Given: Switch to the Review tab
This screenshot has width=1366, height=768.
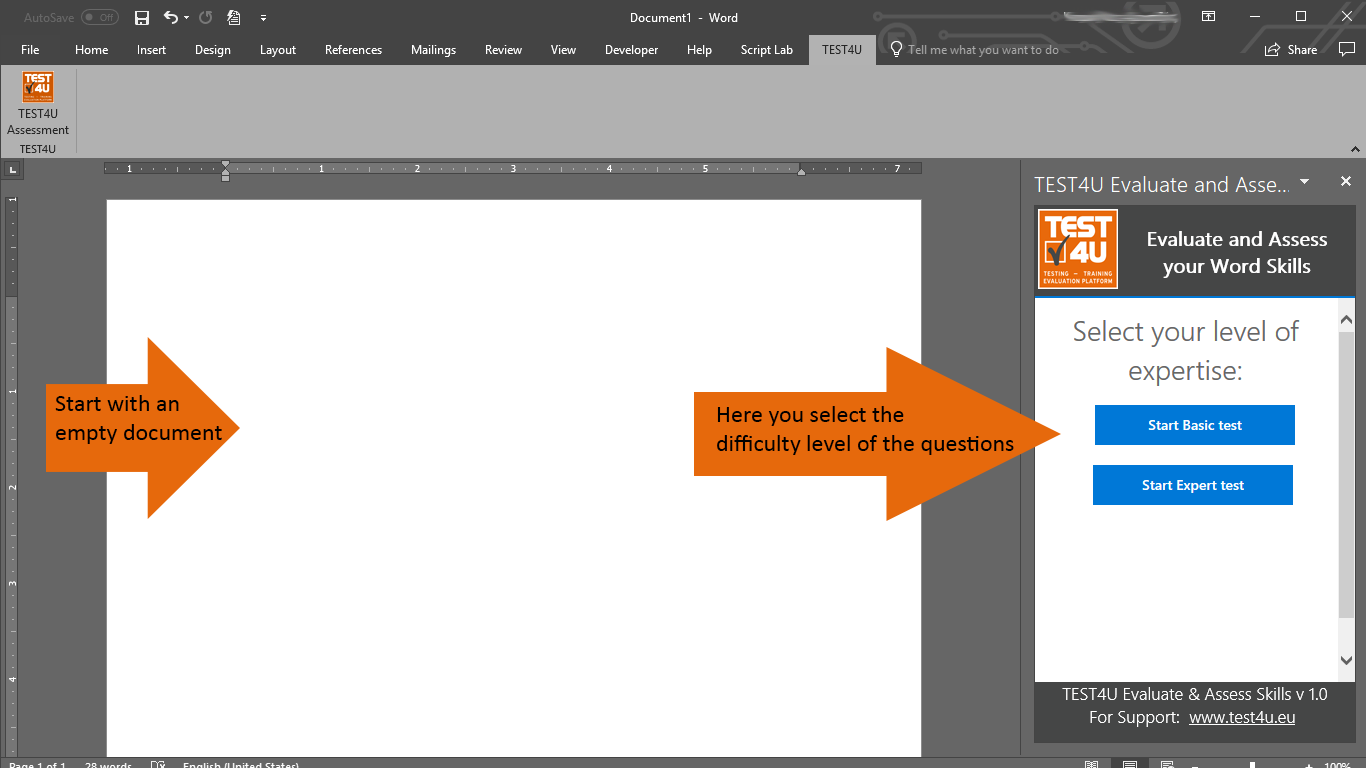Looking at the screenshot, I should point(503,50).
